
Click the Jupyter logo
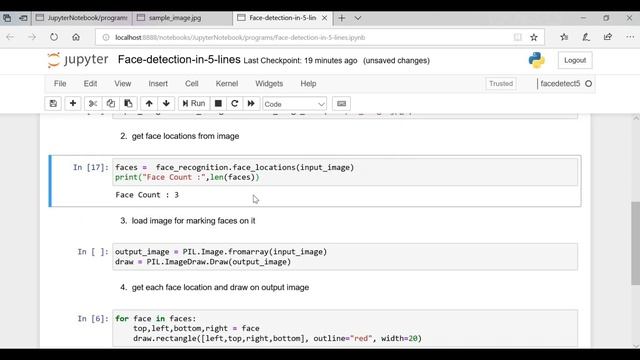(x=78, y=60)
